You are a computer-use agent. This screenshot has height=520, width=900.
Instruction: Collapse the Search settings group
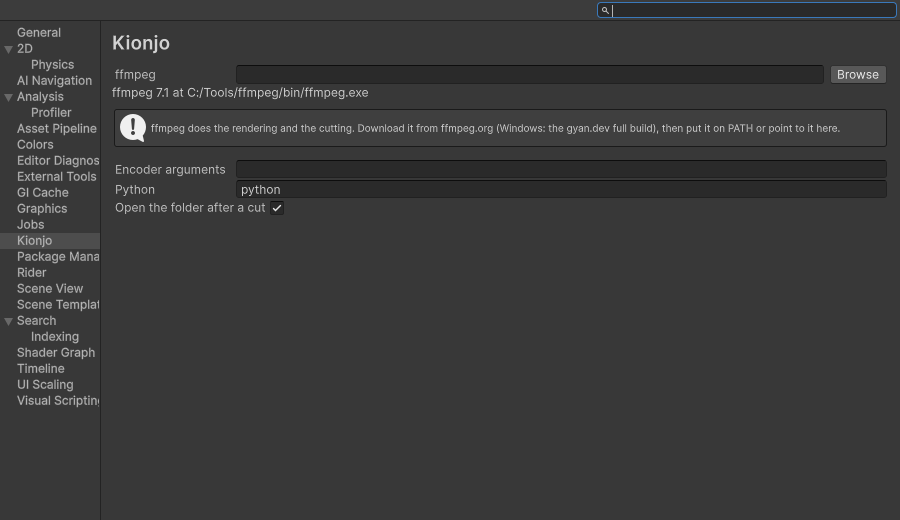9,321
